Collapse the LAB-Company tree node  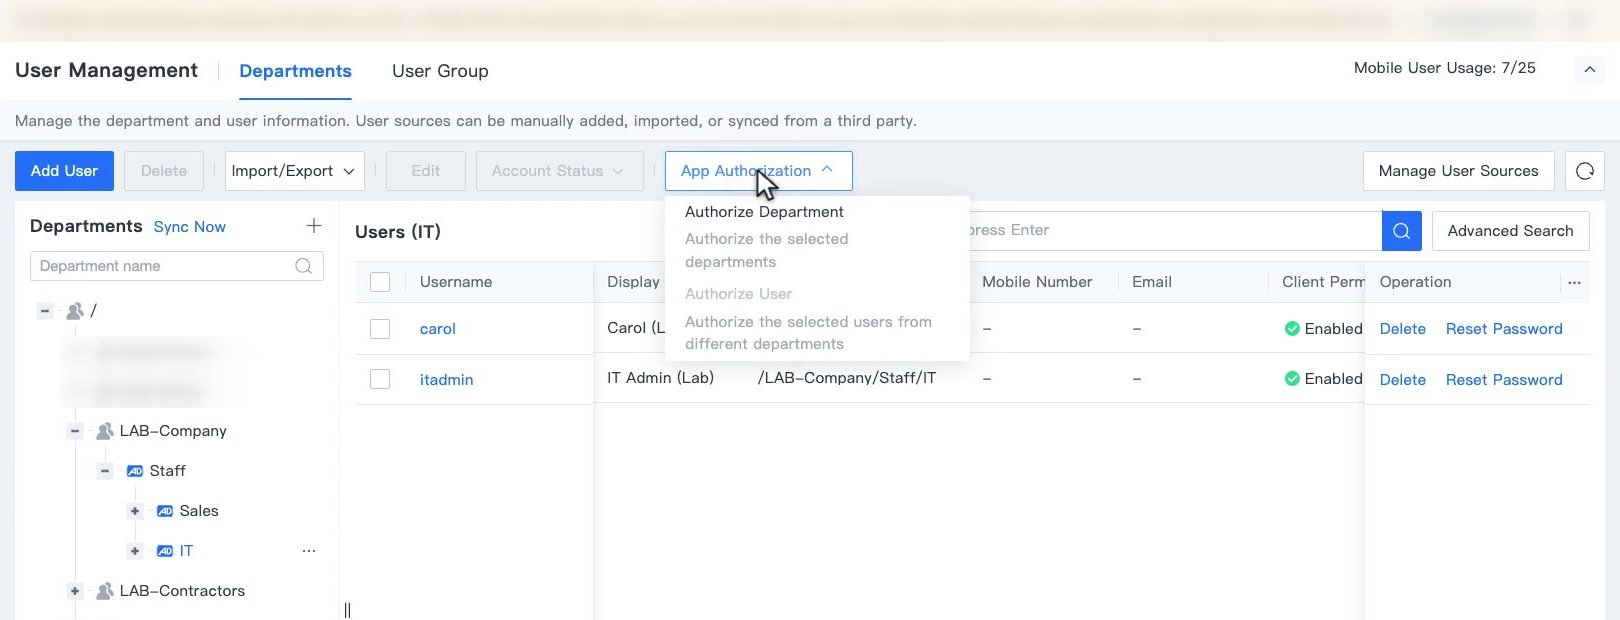(x=75, y=431)
